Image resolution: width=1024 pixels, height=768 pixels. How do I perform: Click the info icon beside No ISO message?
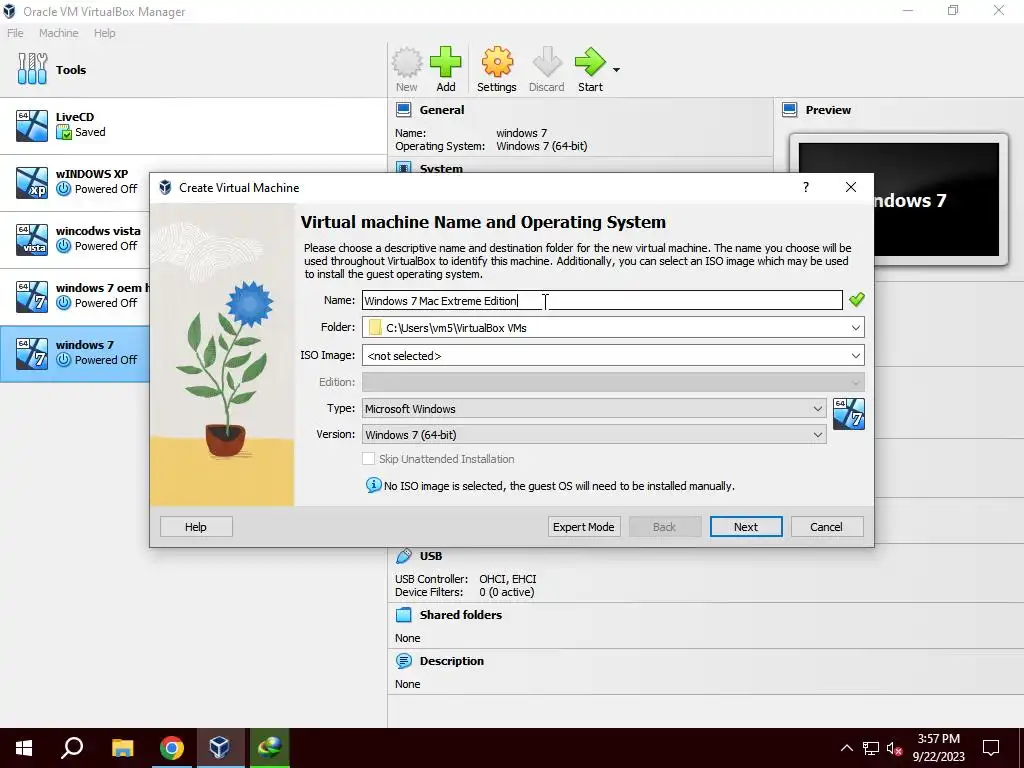pos(374,485)
